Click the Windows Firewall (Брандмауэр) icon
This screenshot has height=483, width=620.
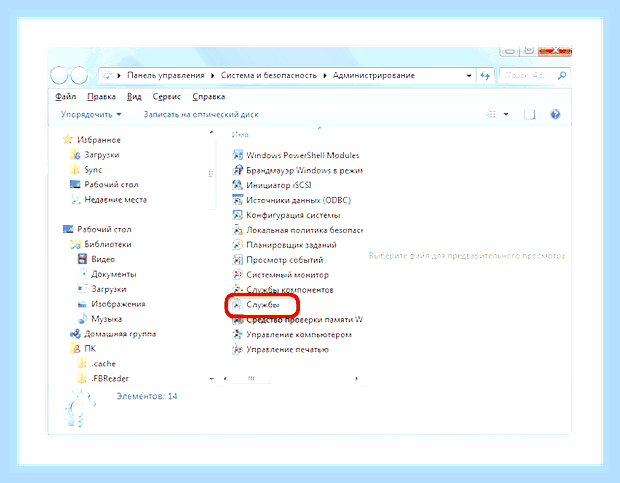pyautogui.click(x=237, y=170)
